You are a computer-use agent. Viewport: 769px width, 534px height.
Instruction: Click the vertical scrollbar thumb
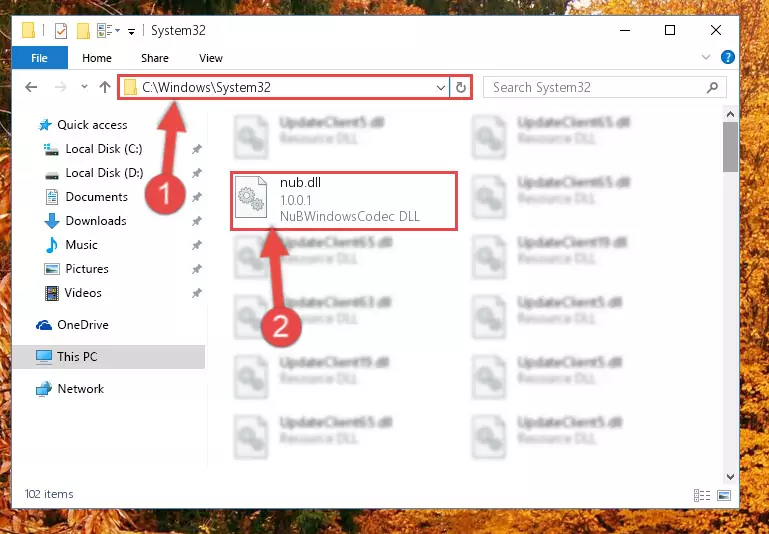point(730,147)
